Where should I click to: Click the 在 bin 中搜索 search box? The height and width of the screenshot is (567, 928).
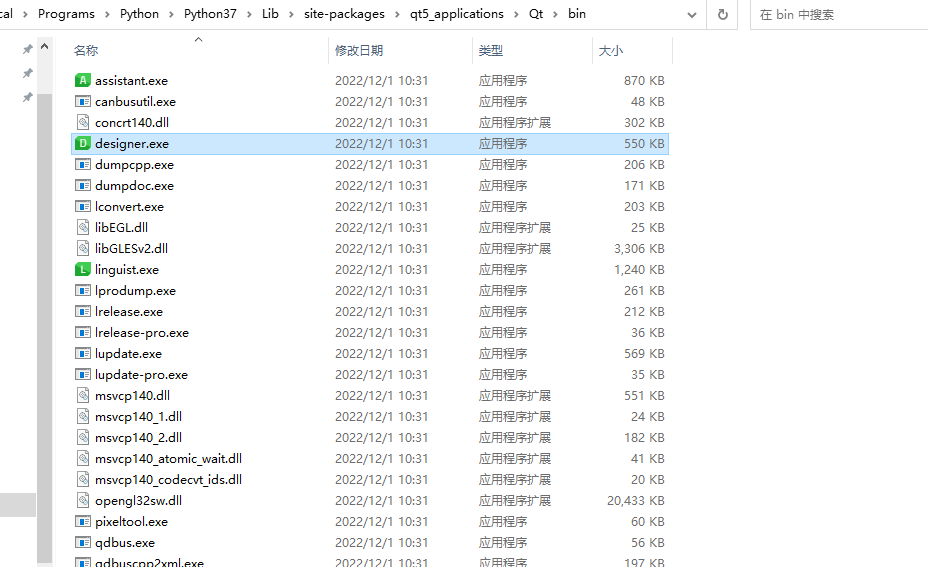click(835, 14)
